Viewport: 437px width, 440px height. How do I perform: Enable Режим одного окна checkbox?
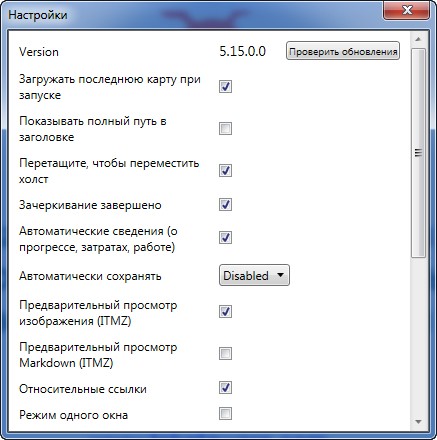(x=225, y=414)
